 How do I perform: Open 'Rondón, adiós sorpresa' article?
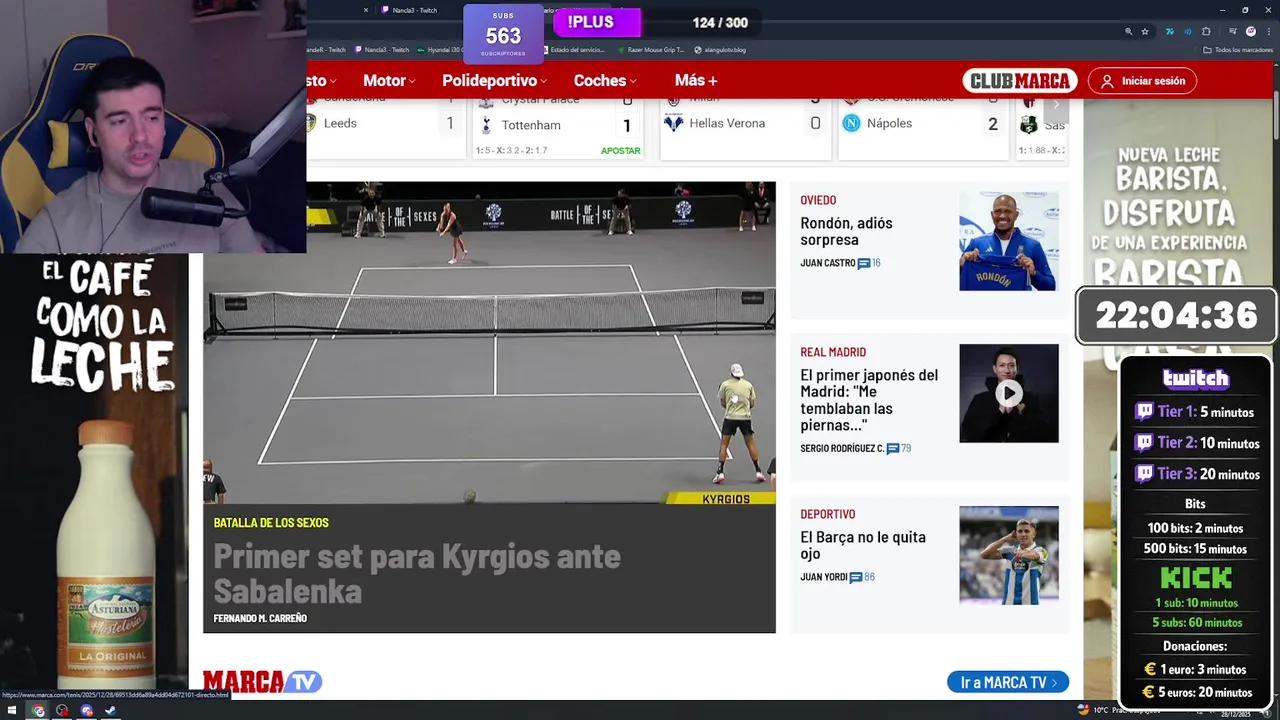coord(846,231)
